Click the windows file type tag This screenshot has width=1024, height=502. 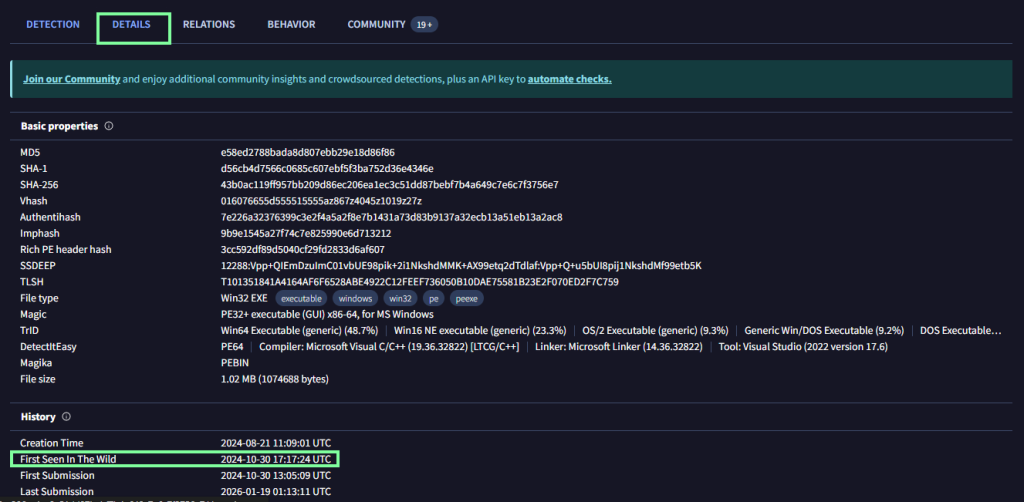(355, 298)
